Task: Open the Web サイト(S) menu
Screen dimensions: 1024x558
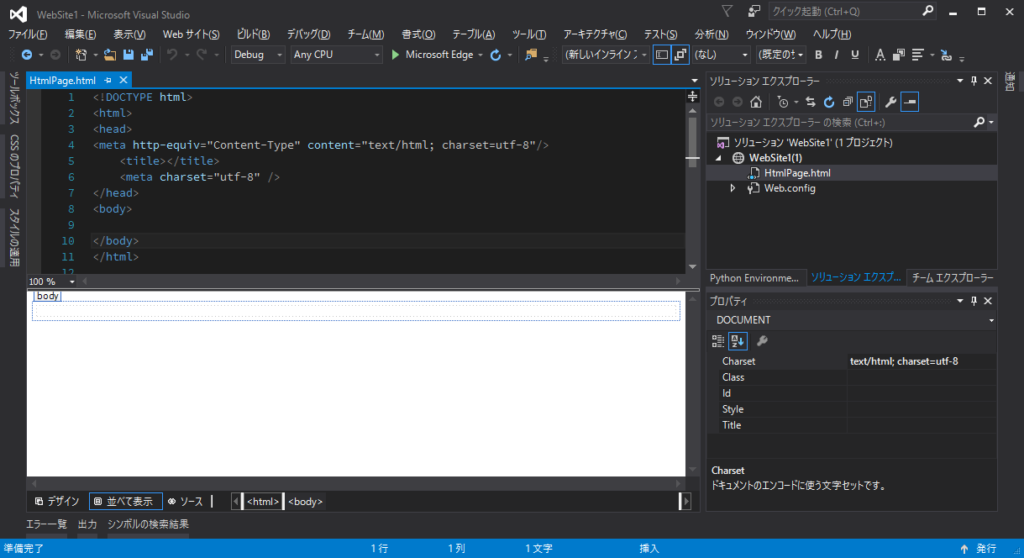Action: (x=191, y=34)
